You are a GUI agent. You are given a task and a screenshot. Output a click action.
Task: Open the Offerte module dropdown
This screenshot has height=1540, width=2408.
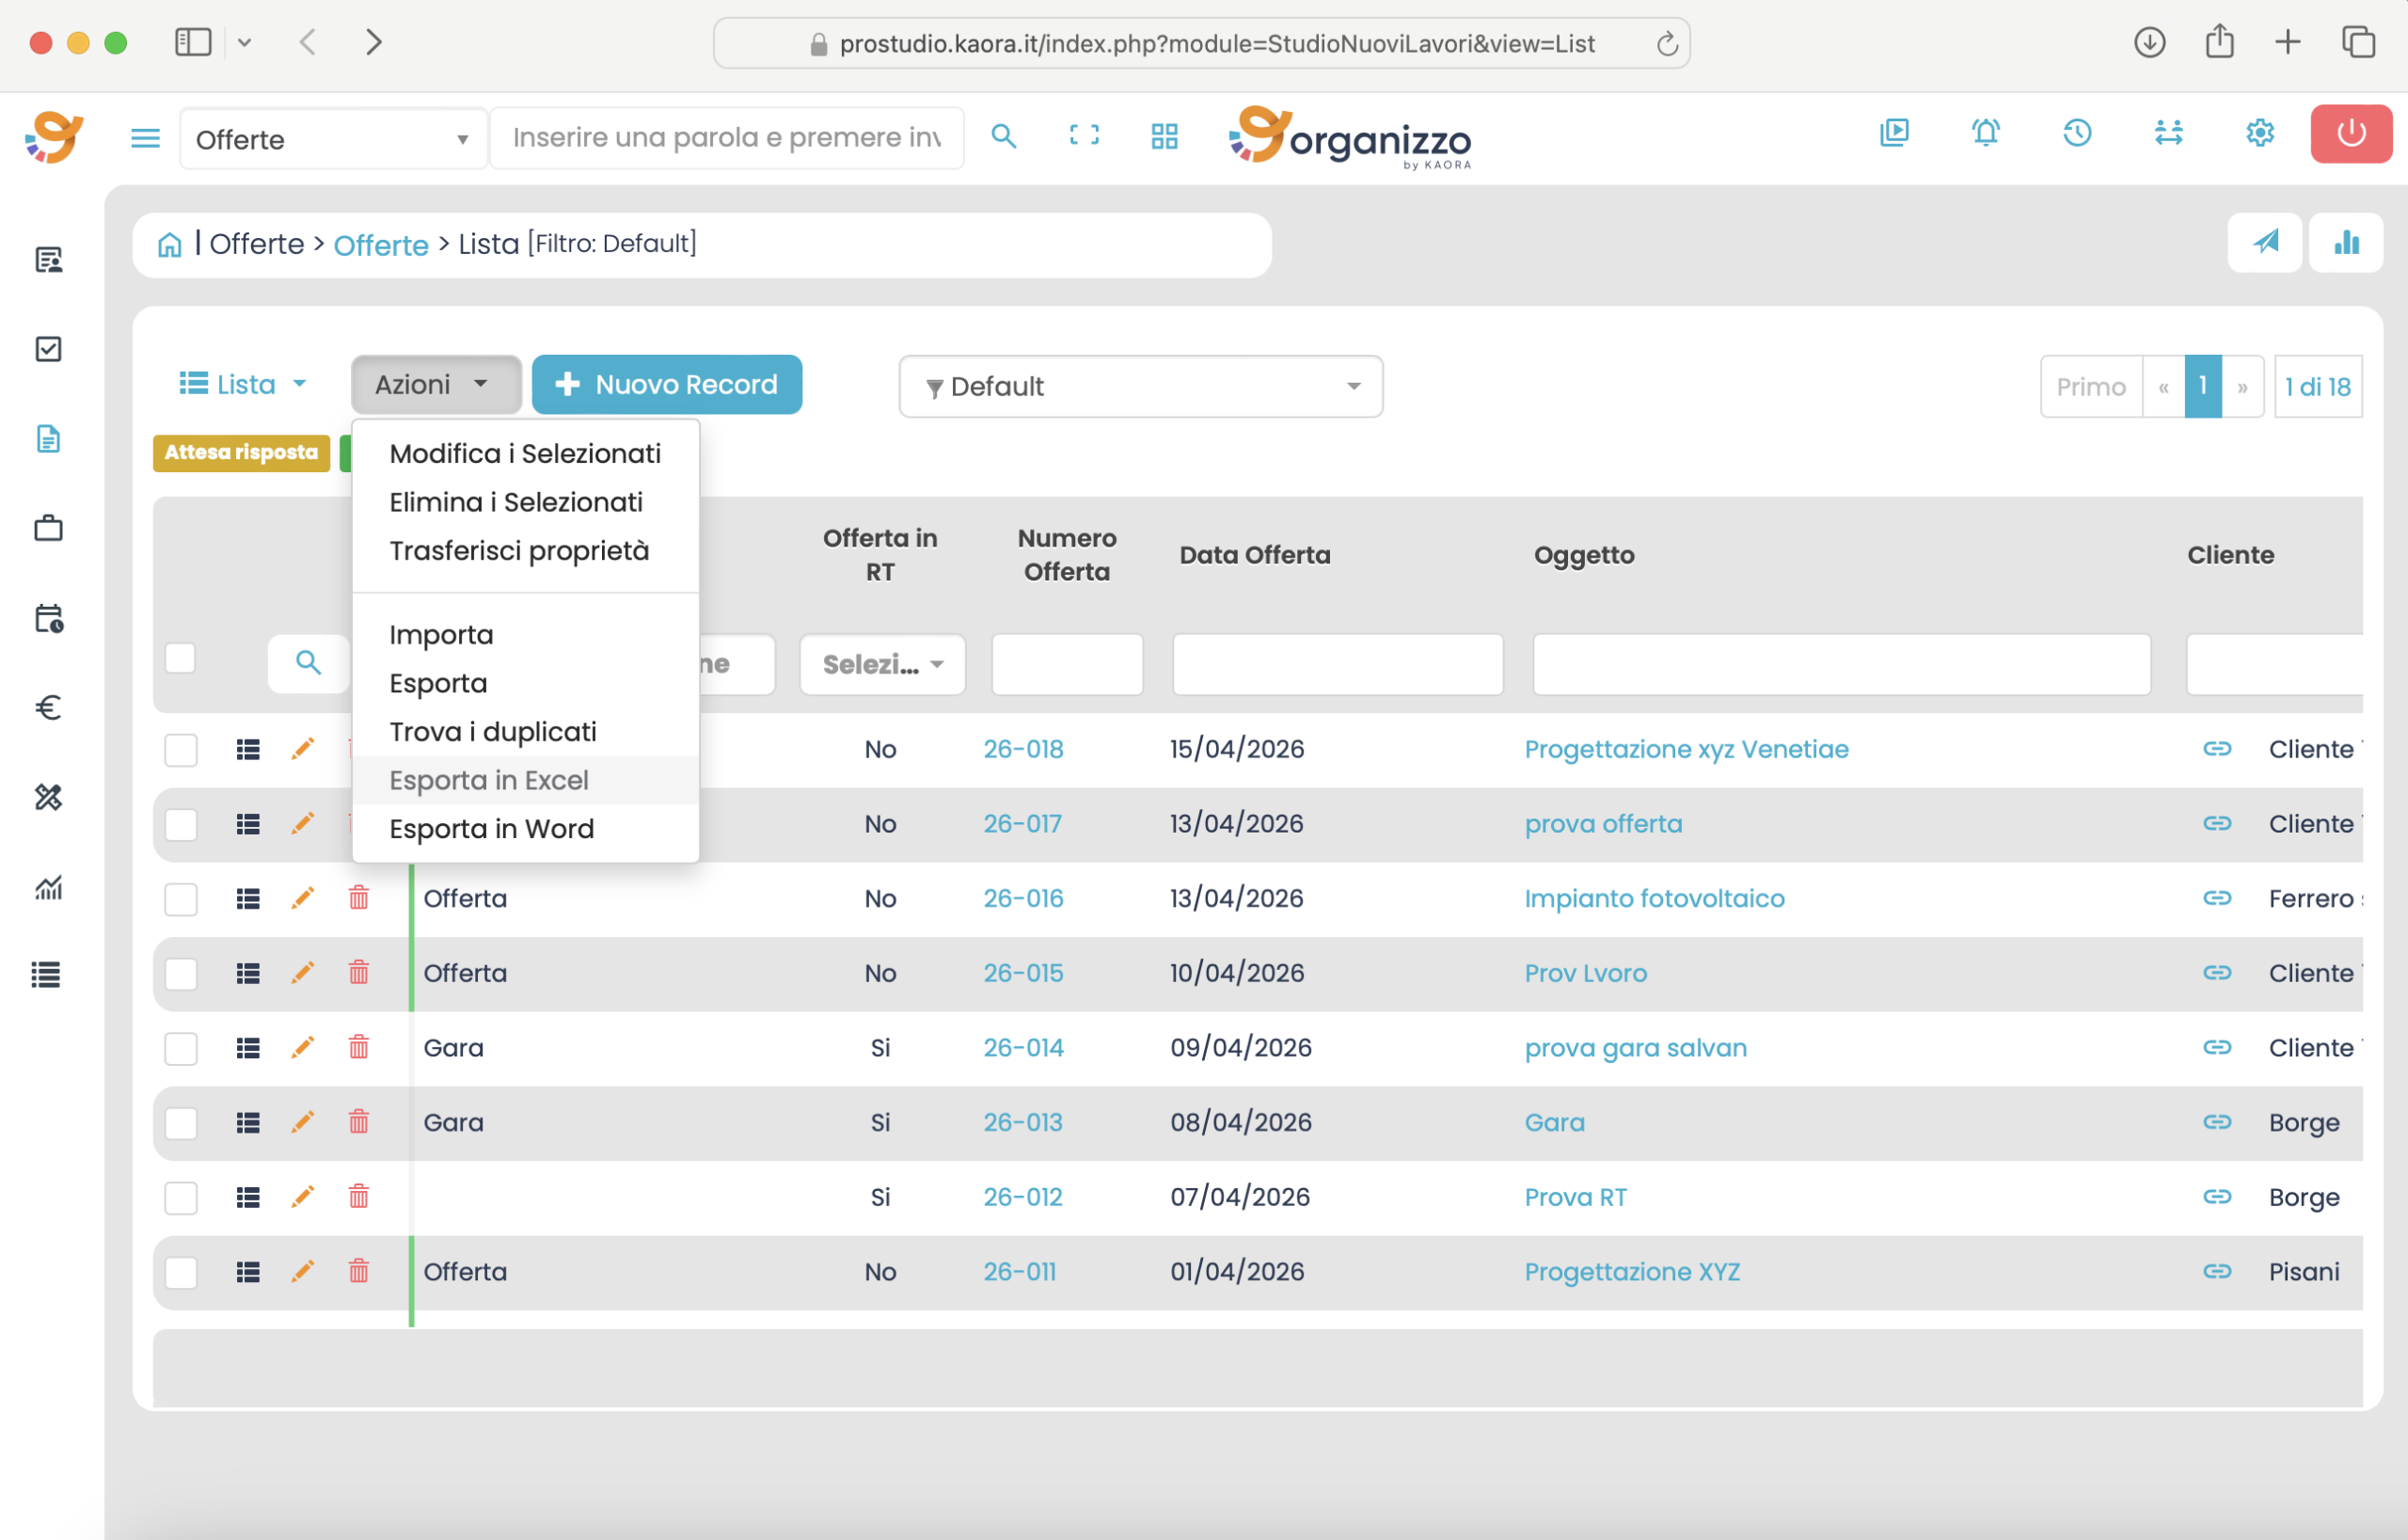click(333, 139)
